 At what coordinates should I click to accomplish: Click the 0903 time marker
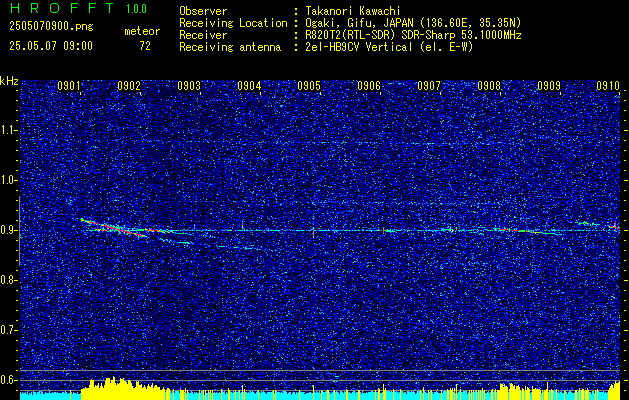189,86
